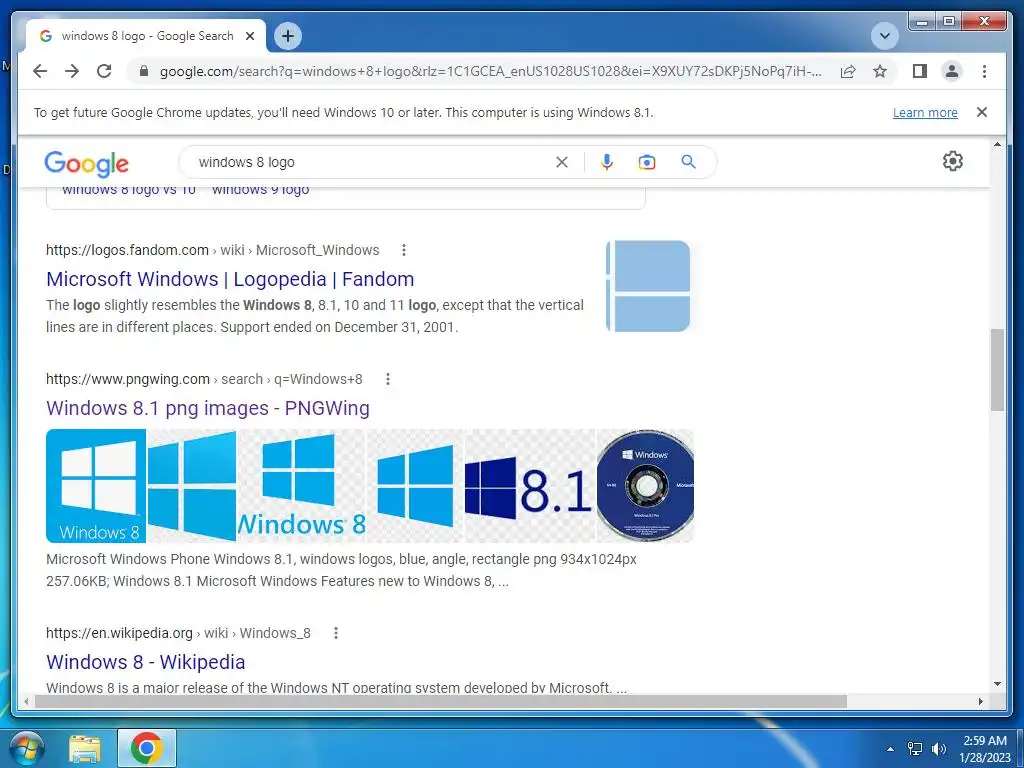This screenshot has height=768, width=1024.
Task: Toggle the Chrome side panel
Action: pyautogui.click(x=920, y=71)
